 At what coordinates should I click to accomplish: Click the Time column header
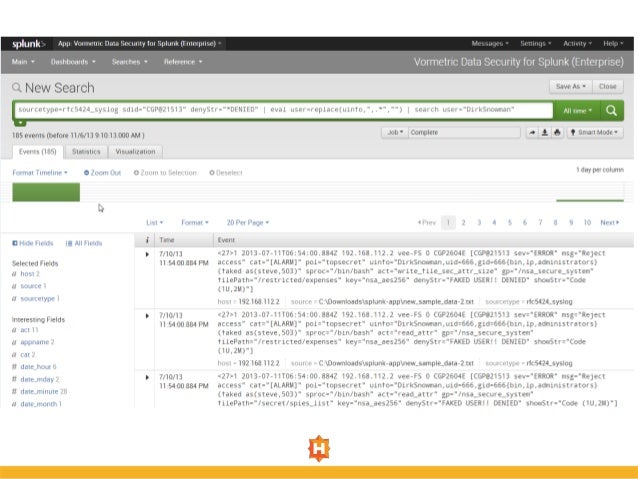(167, 240)
